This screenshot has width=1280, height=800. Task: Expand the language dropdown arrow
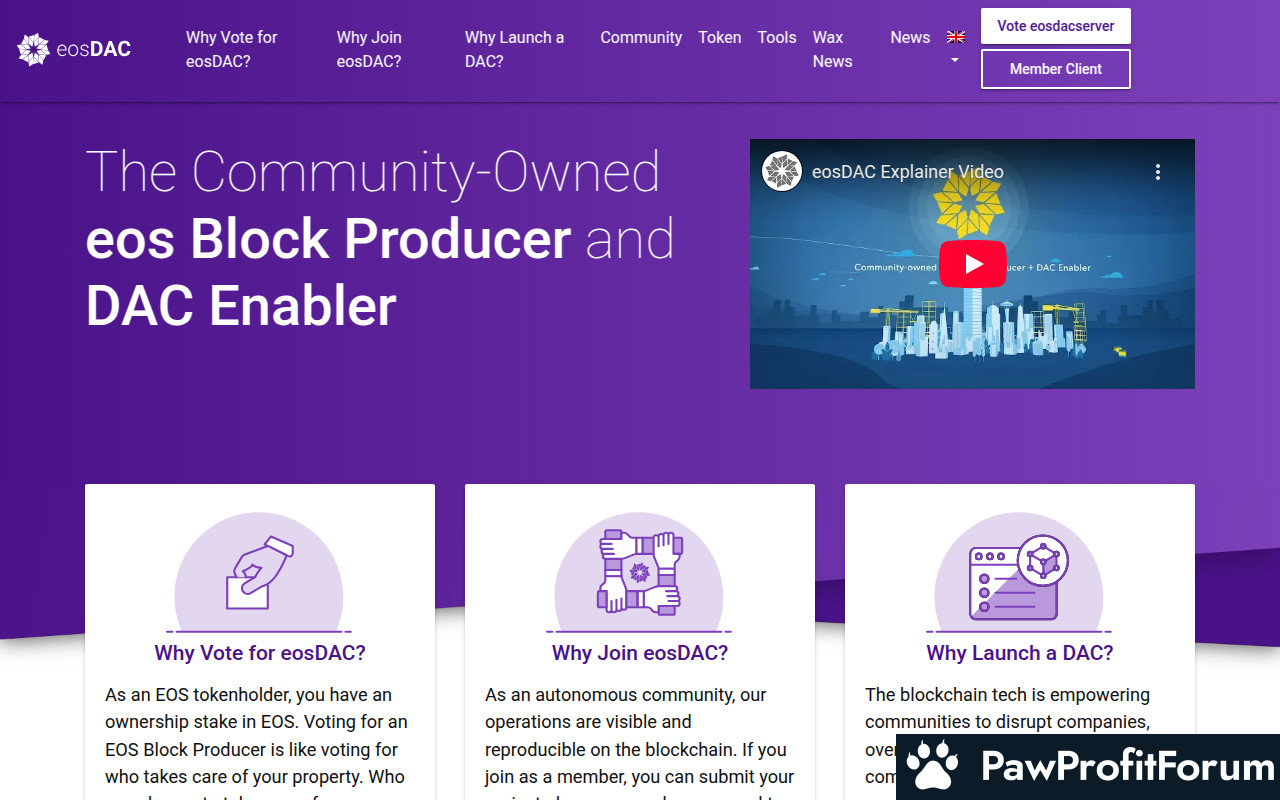tap(955, 61)
